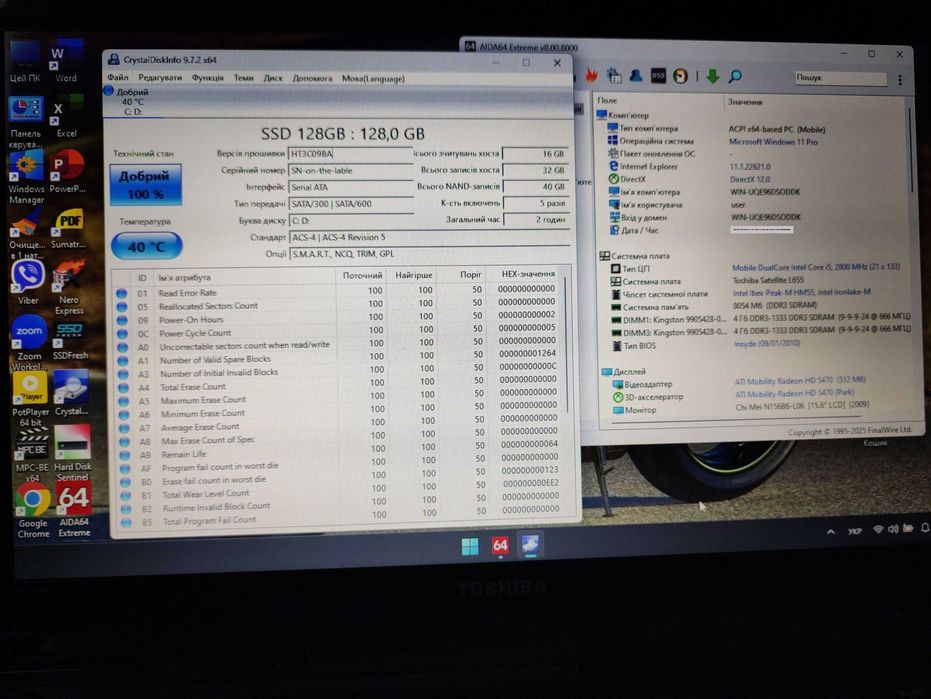The width and height of the screenshot is (931, 699).
Task: Launch the Excel desktop shortcut
Action: (66, 118)
